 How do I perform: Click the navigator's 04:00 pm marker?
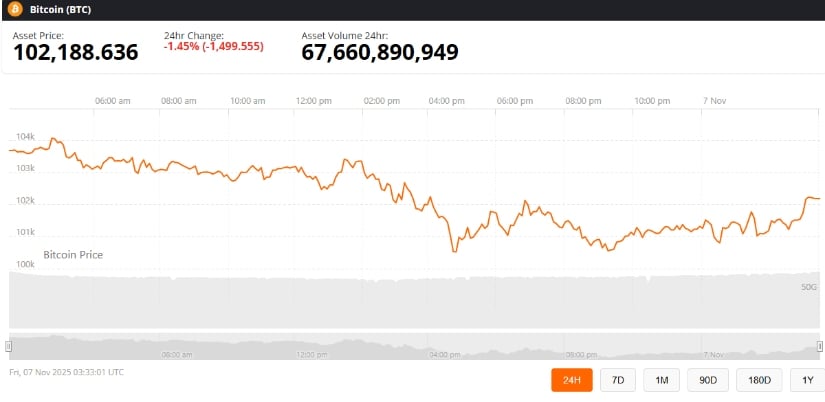(x=443, y=354)
